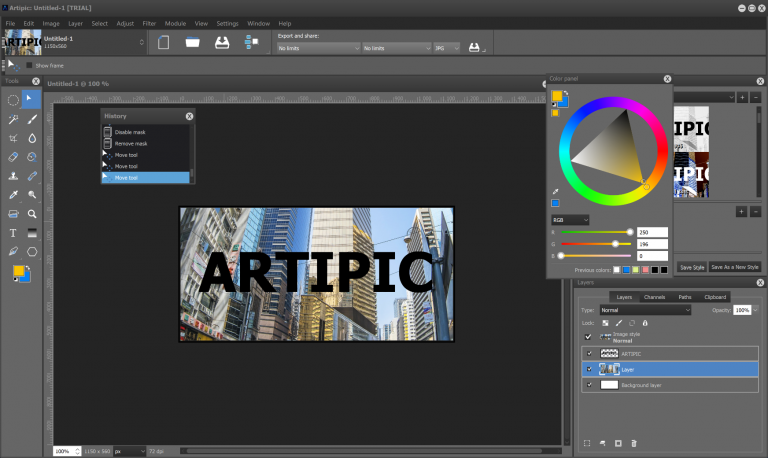
Task: Select the Blur droplet tool
Action: [32, 138]
